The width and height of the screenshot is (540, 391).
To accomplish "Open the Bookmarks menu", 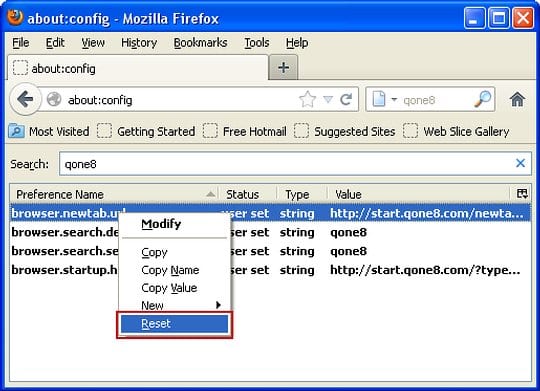I will [200, 43].
